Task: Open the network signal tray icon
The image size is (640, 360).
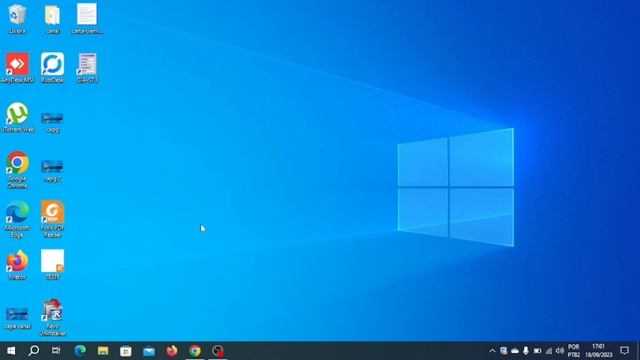Action: click(549, 351)
